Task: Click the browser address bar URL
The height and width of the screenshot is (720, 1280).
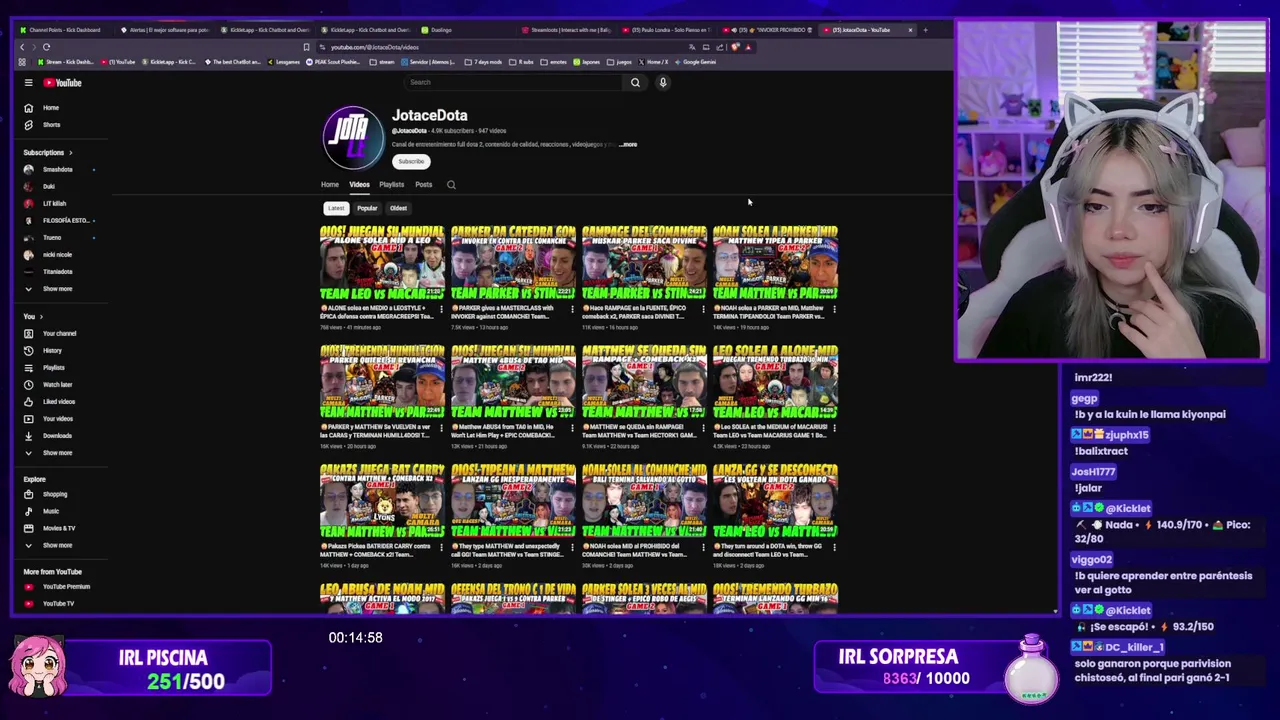Action: pyautogui.click(x=375, y=47)
